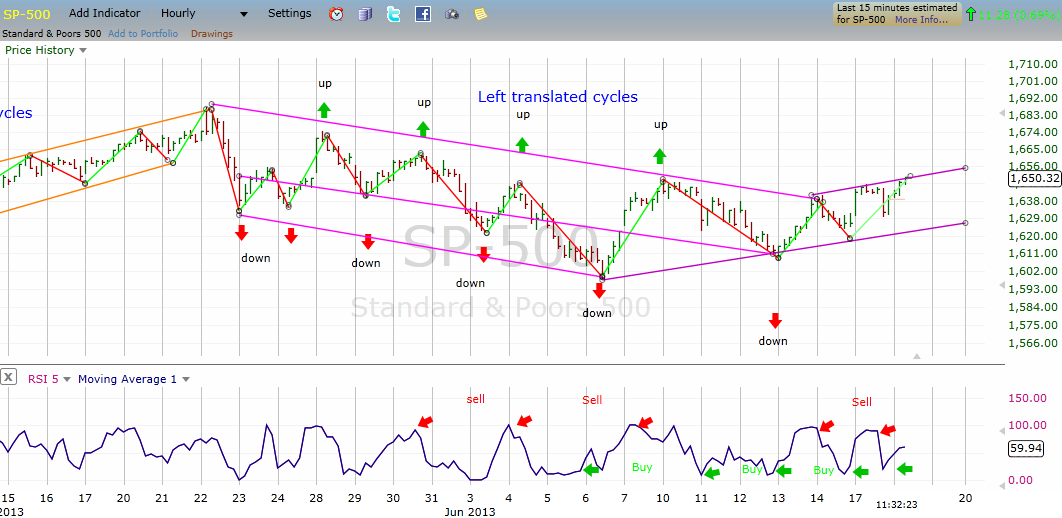Image resolution: width=1062 pixels, height=518 pixels.
Task: Click the 'Jun 2013' axis label
Action: (469, 512)
